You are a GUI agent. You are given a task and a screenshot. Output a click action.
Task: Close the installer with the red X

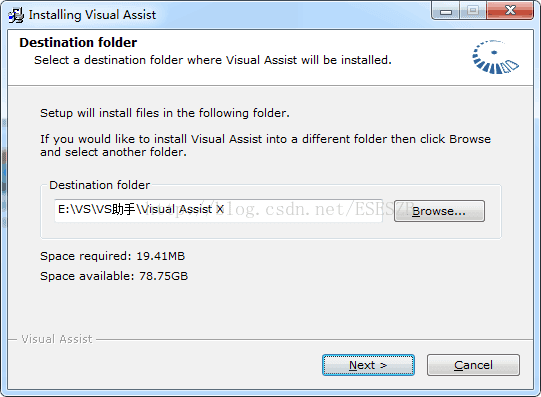(x=510, y=11)
